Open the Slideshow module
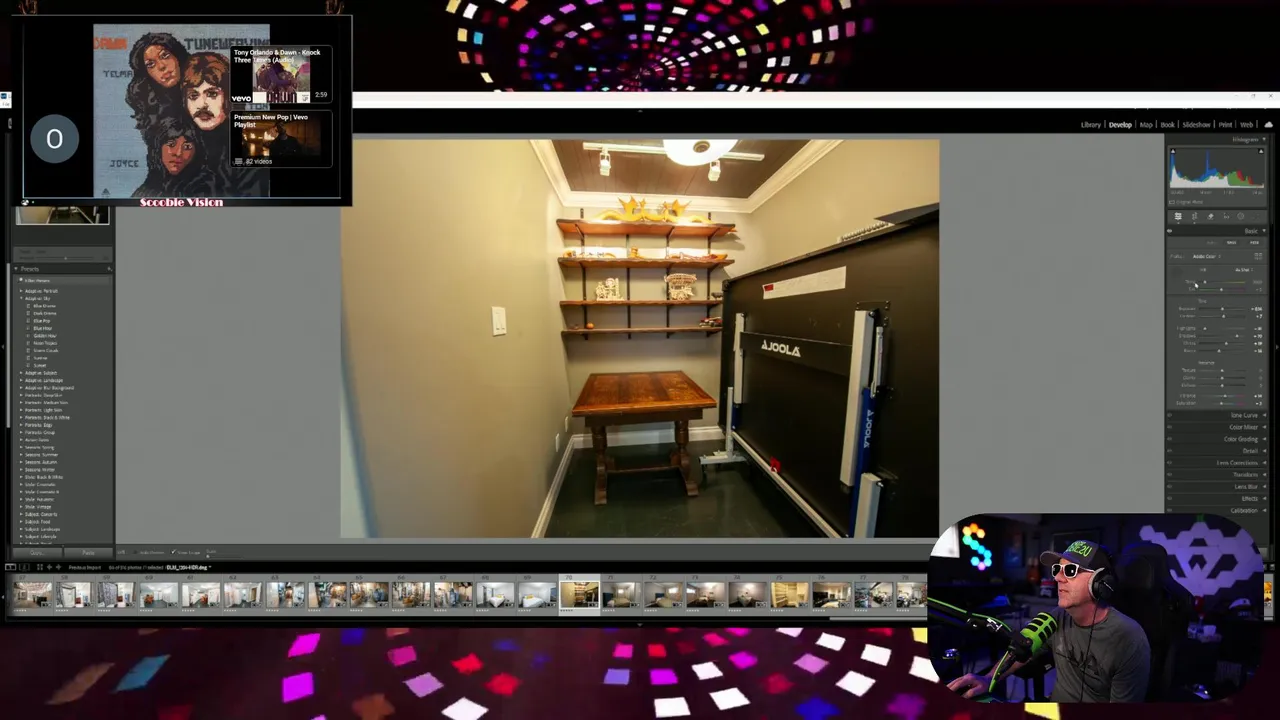The height and width of the screenshot is (720, 1280). coord(1197,125)
